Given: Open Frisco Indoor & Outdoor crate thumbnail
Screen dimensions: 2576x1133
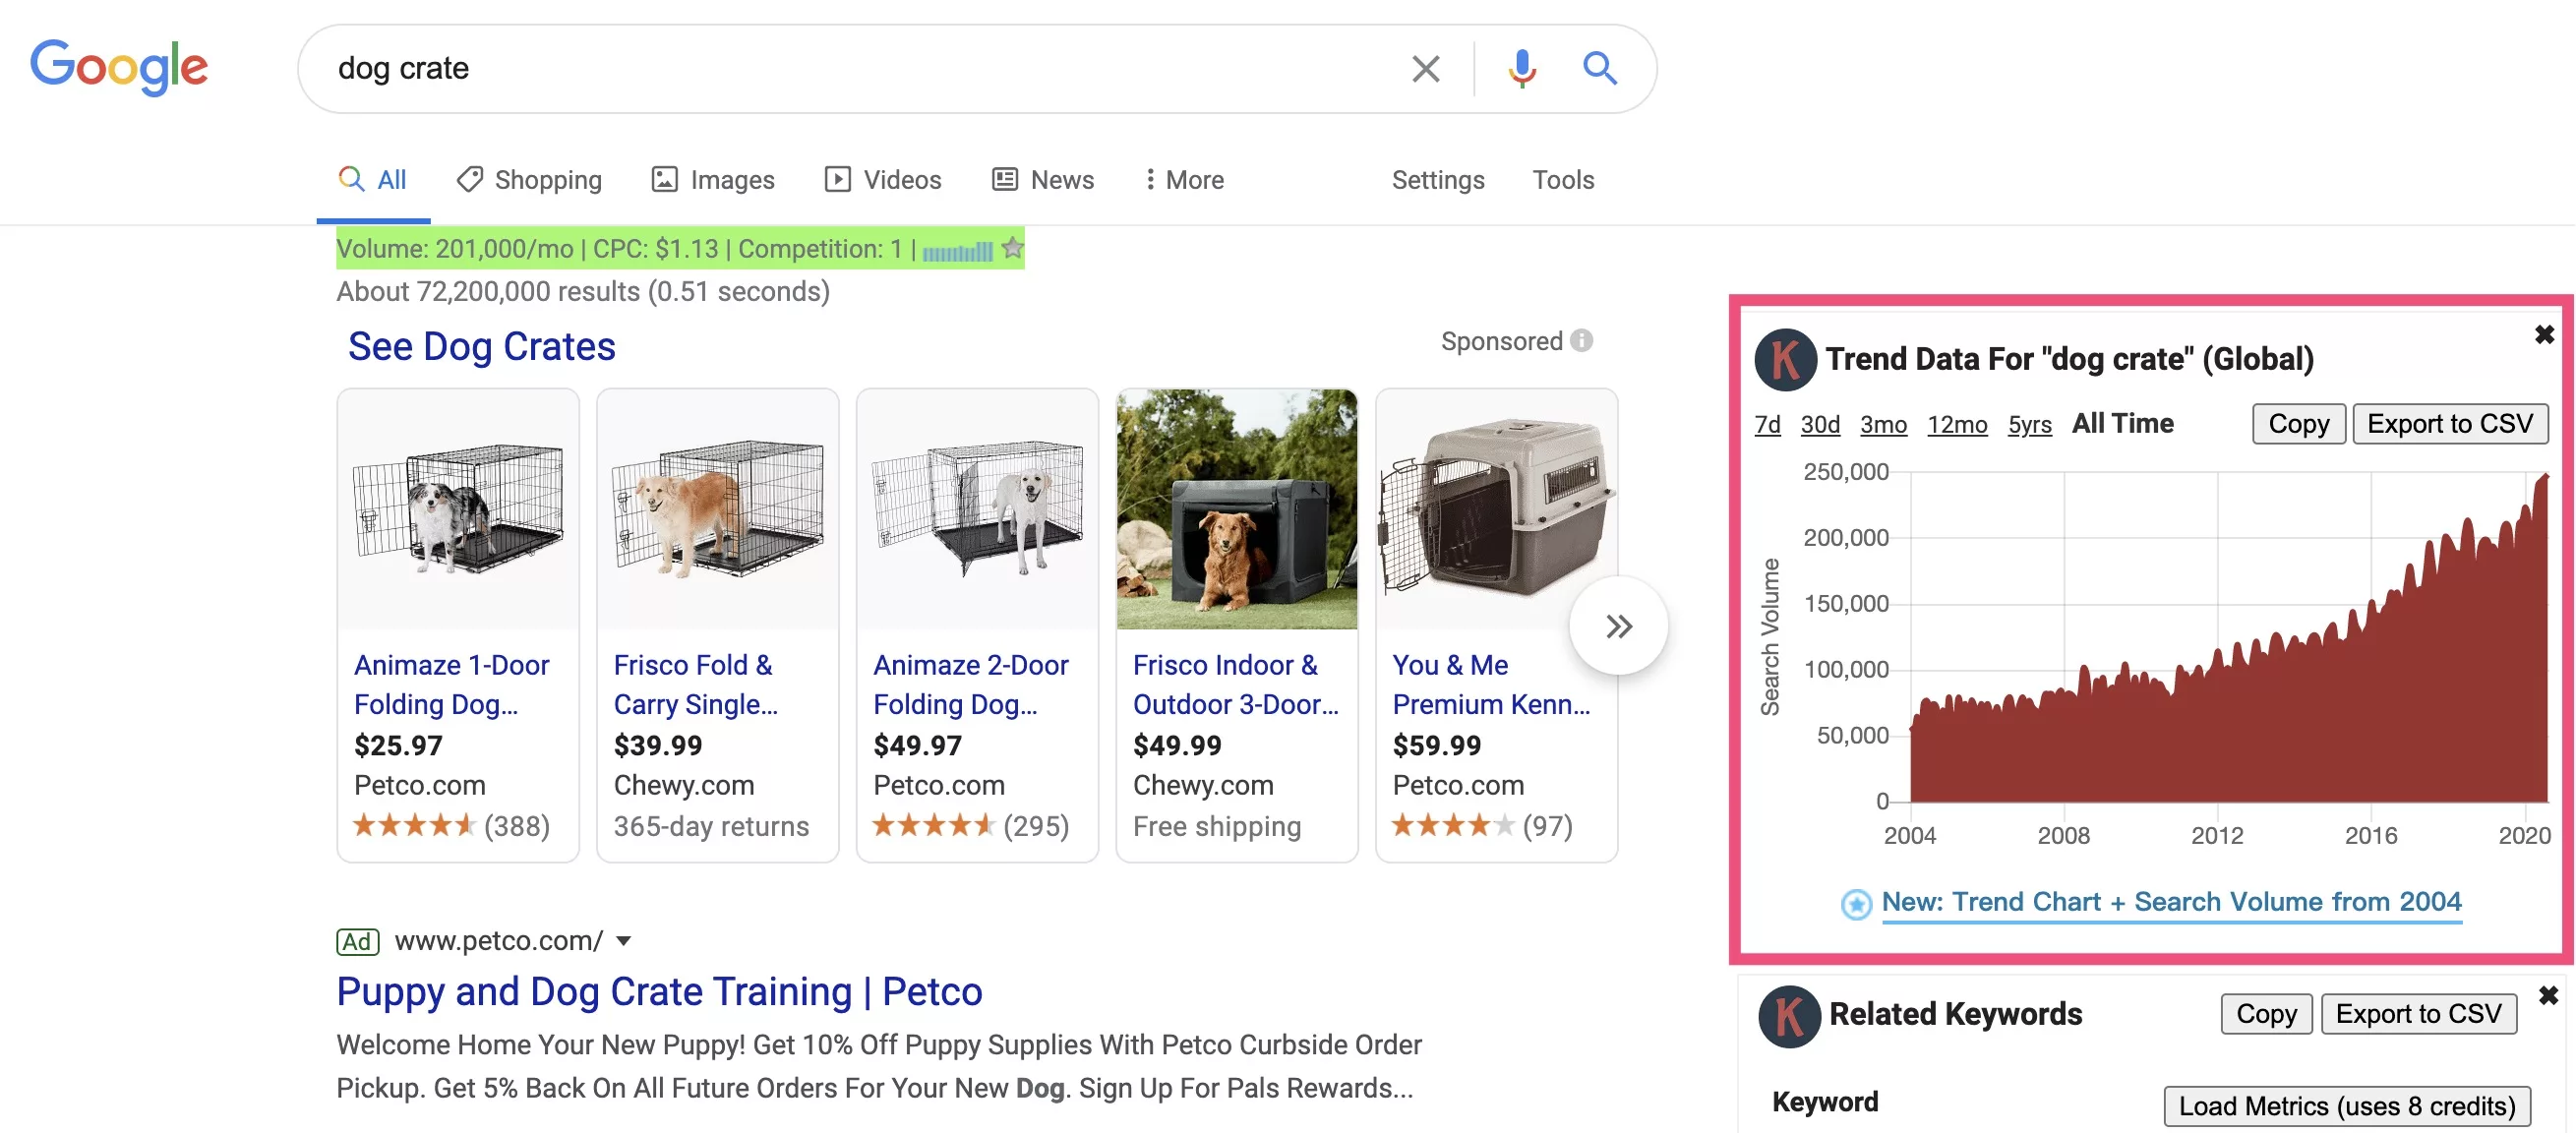Looking at the screenshot, I should point(1236,509).
